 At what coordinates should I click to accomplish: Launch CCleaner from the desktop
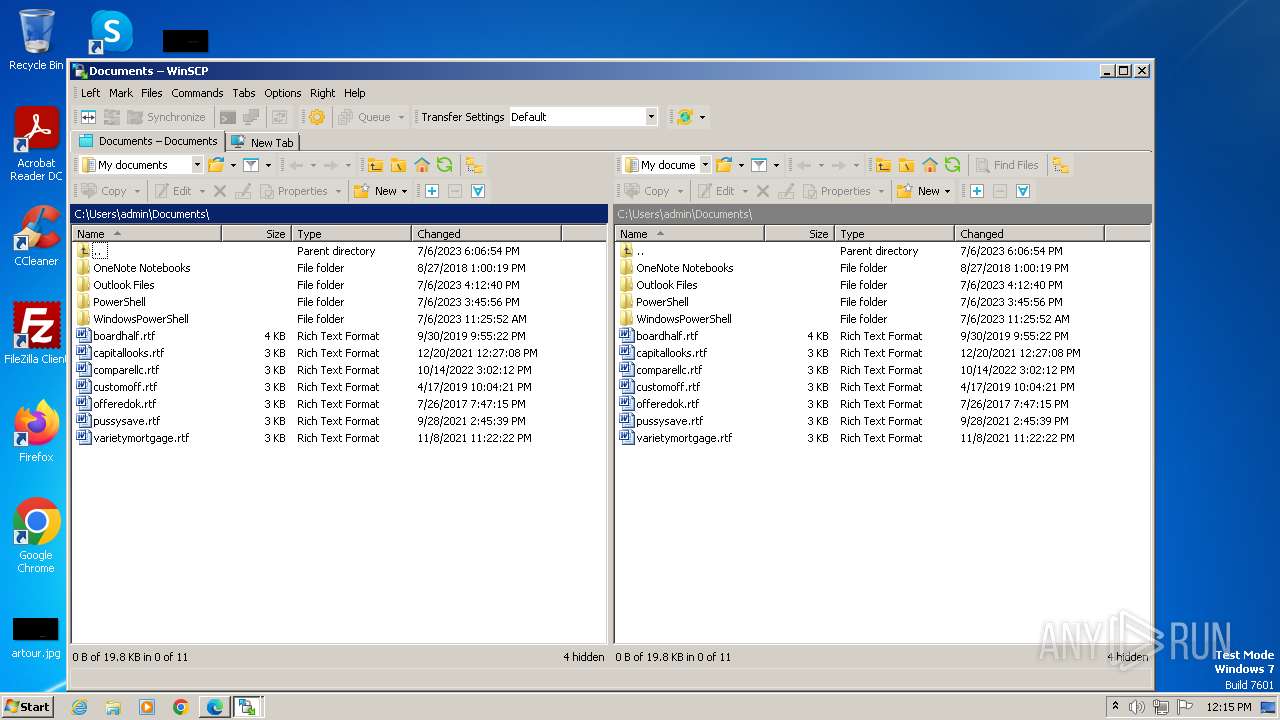36,236
